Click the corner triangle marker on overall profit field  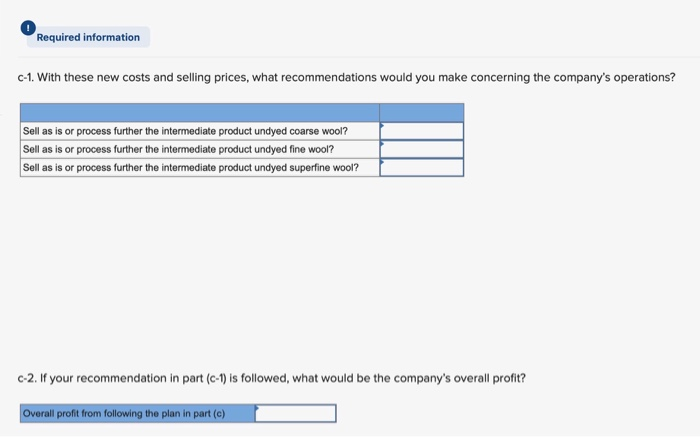(x=258, y=407)
